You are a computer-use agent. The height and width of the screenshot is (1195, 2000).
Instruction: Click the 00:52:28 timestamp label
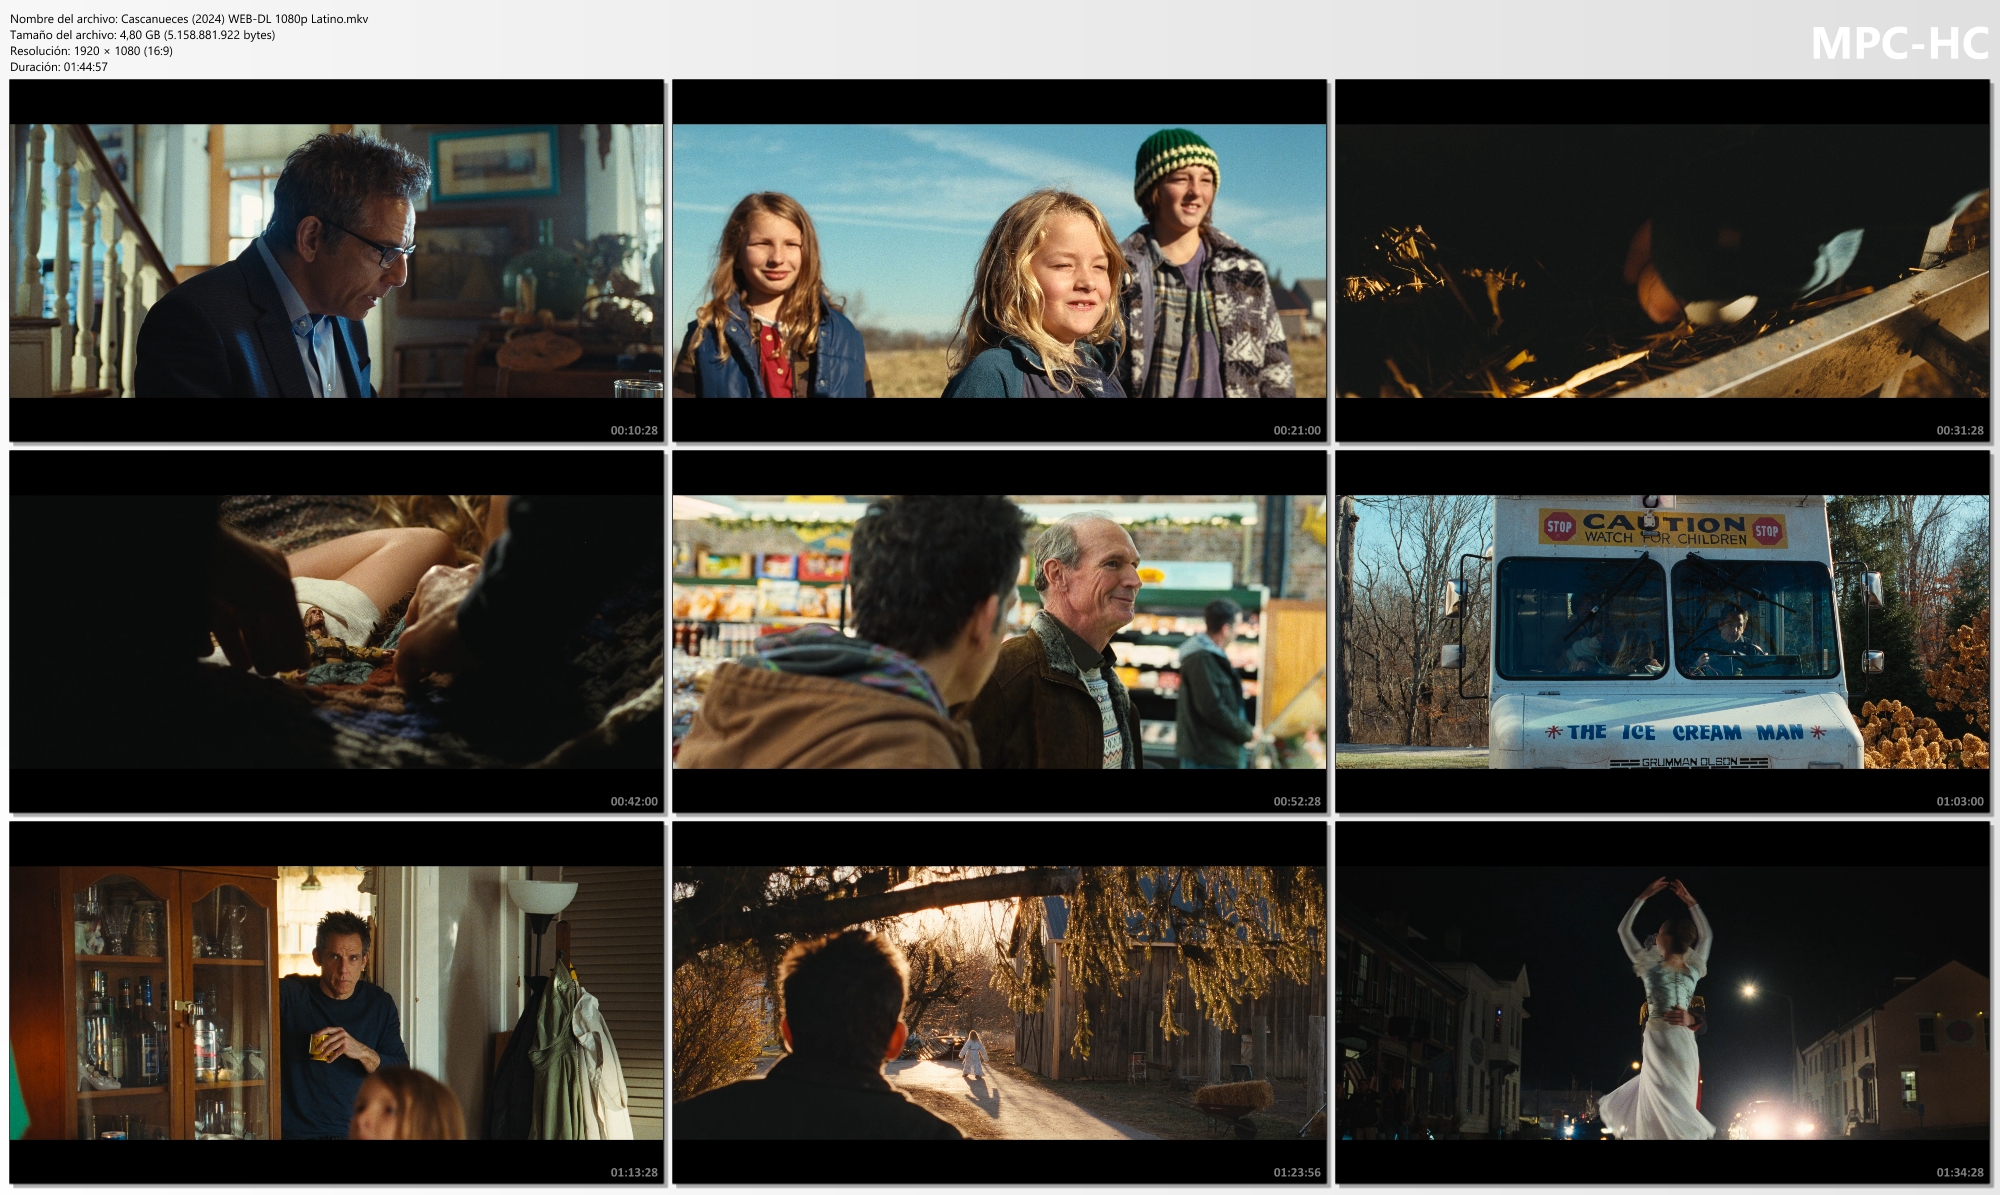tap(1296, 802)
